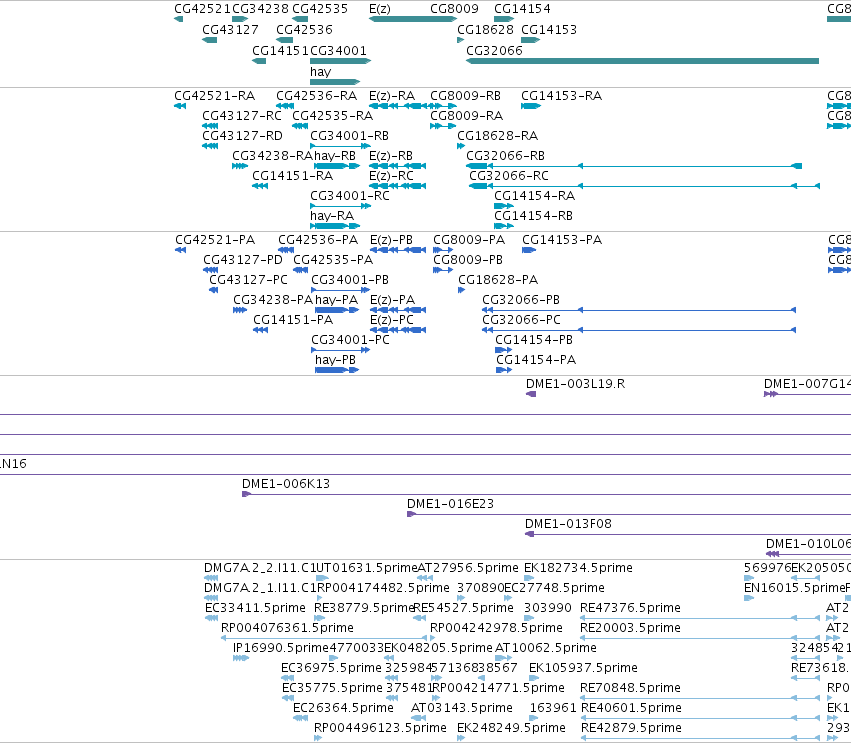Click EST IP16990.5prime
Image resolution: width=851 pixels, height=743 pixels.
(x=281, y=648)
